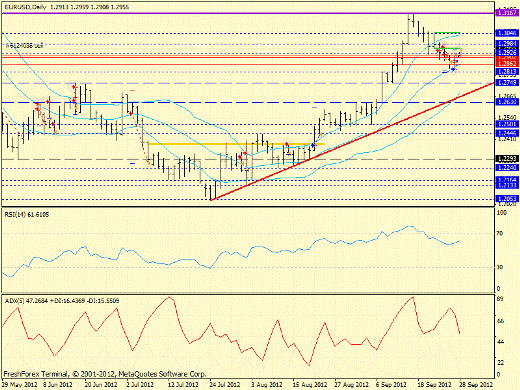Click the 18 Sep 2012 date label

pyautogui.click(x=435, y=384)
